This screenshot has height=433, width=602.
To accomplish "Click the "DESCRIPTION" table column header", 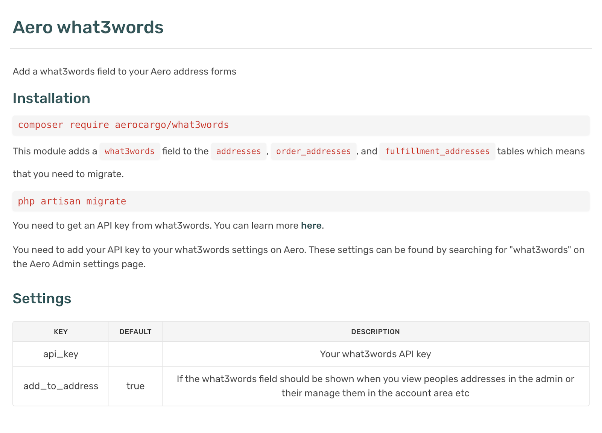I will pyautogui.click(x=376, y=332).
